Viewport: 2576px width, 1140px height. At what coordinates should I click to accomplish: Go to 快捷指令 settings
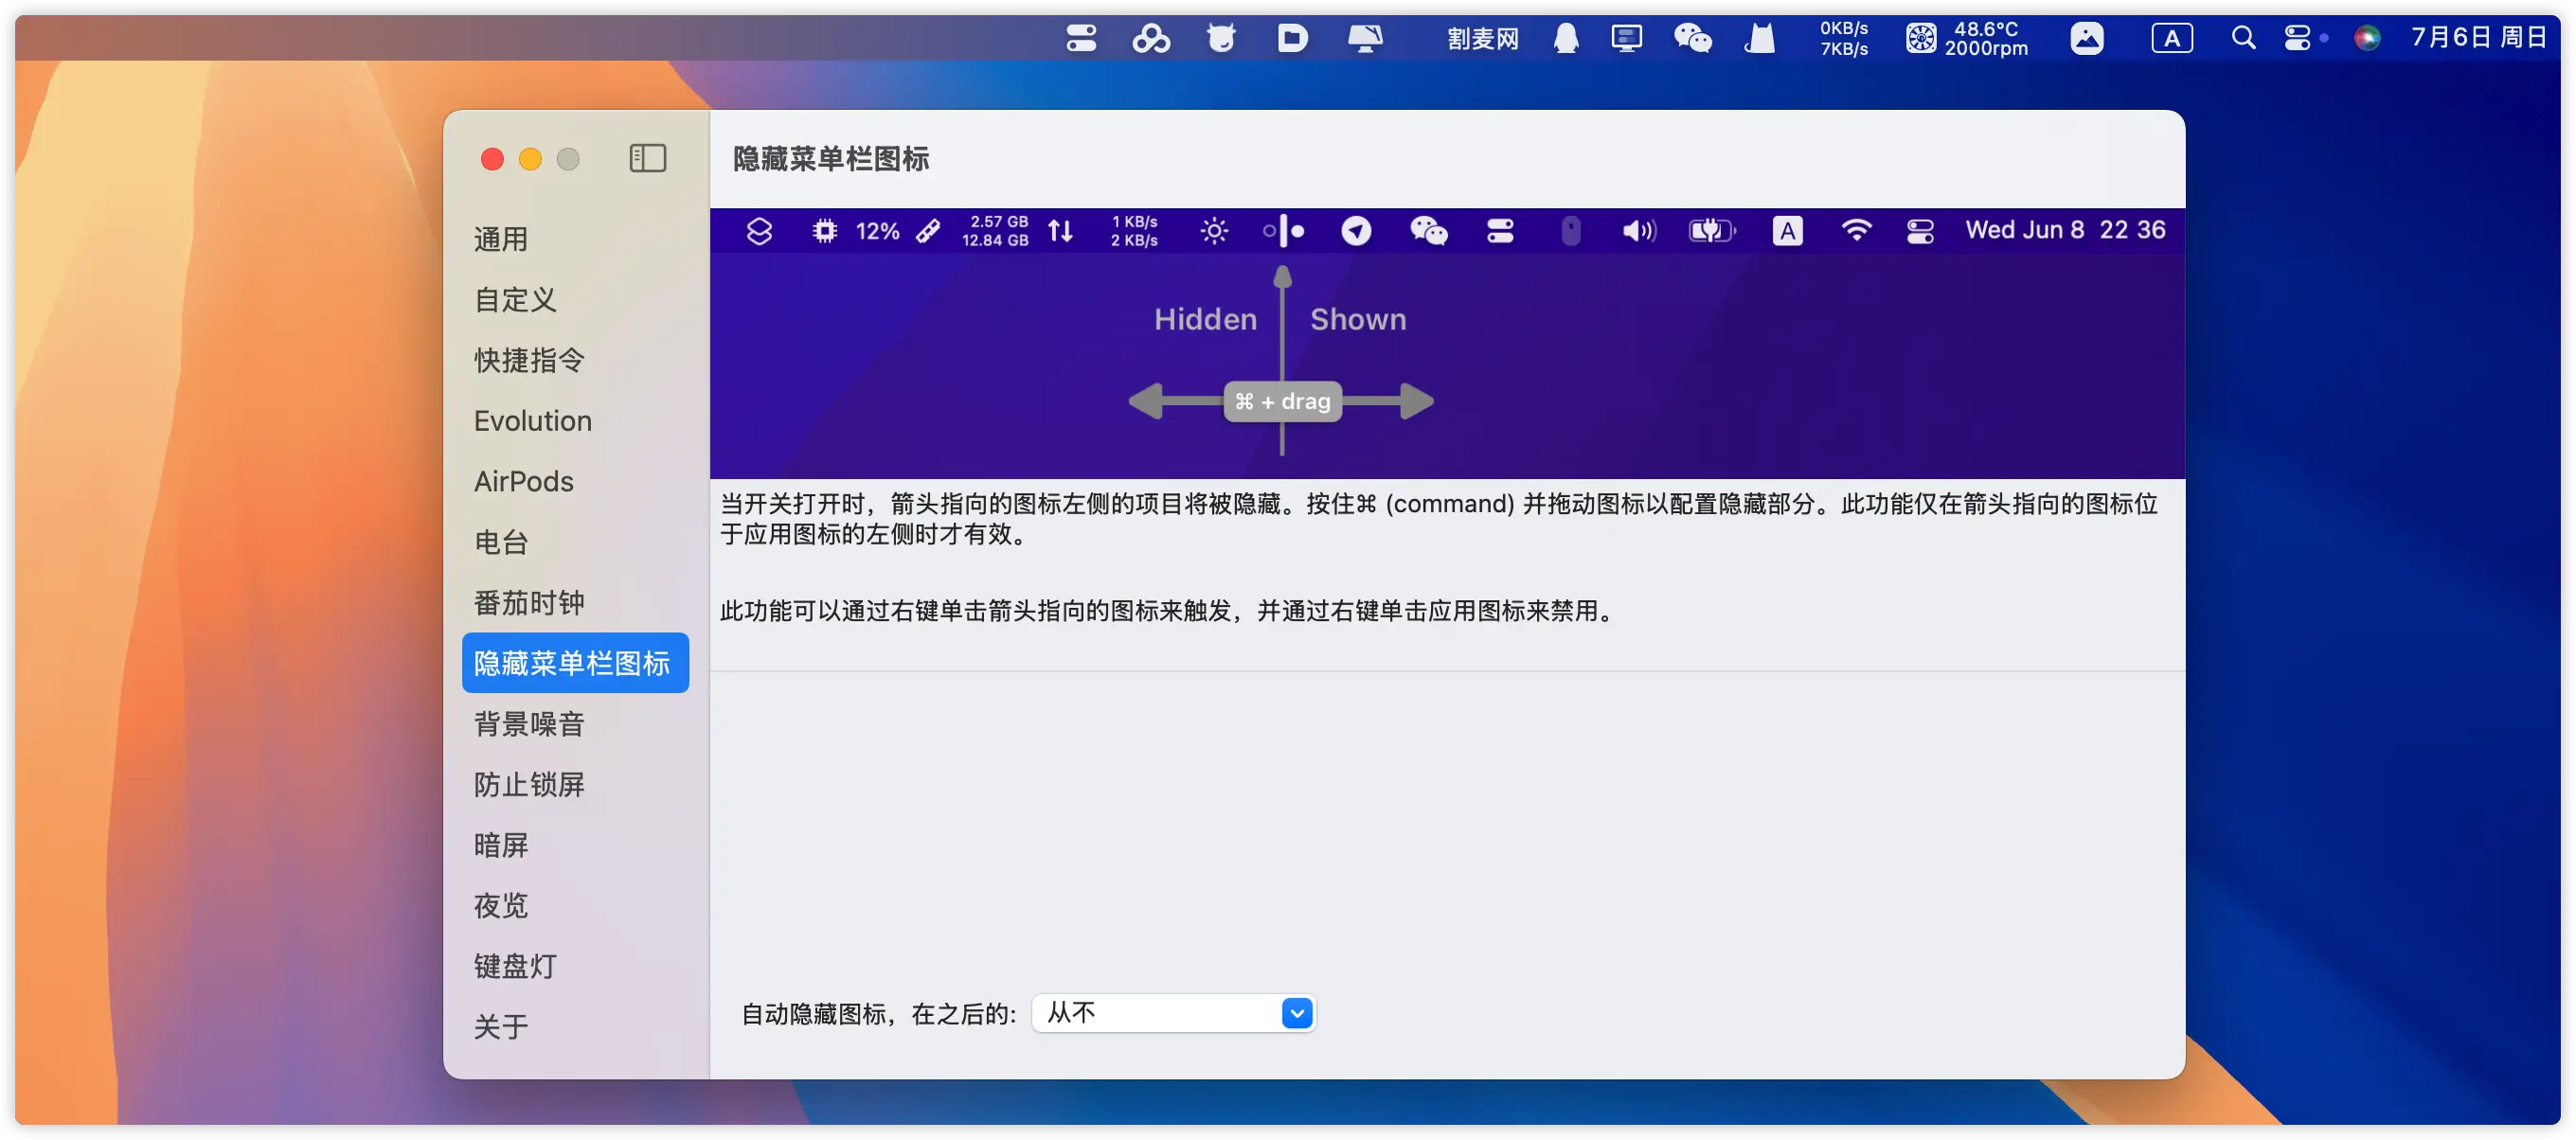(529, 360)
